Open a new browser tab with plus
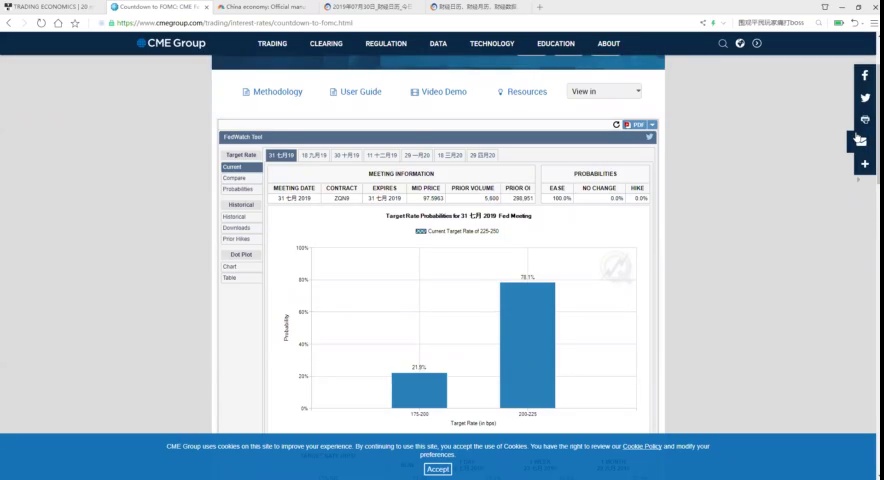This screenshot has height=480, width=884. (x=540, y=7)
